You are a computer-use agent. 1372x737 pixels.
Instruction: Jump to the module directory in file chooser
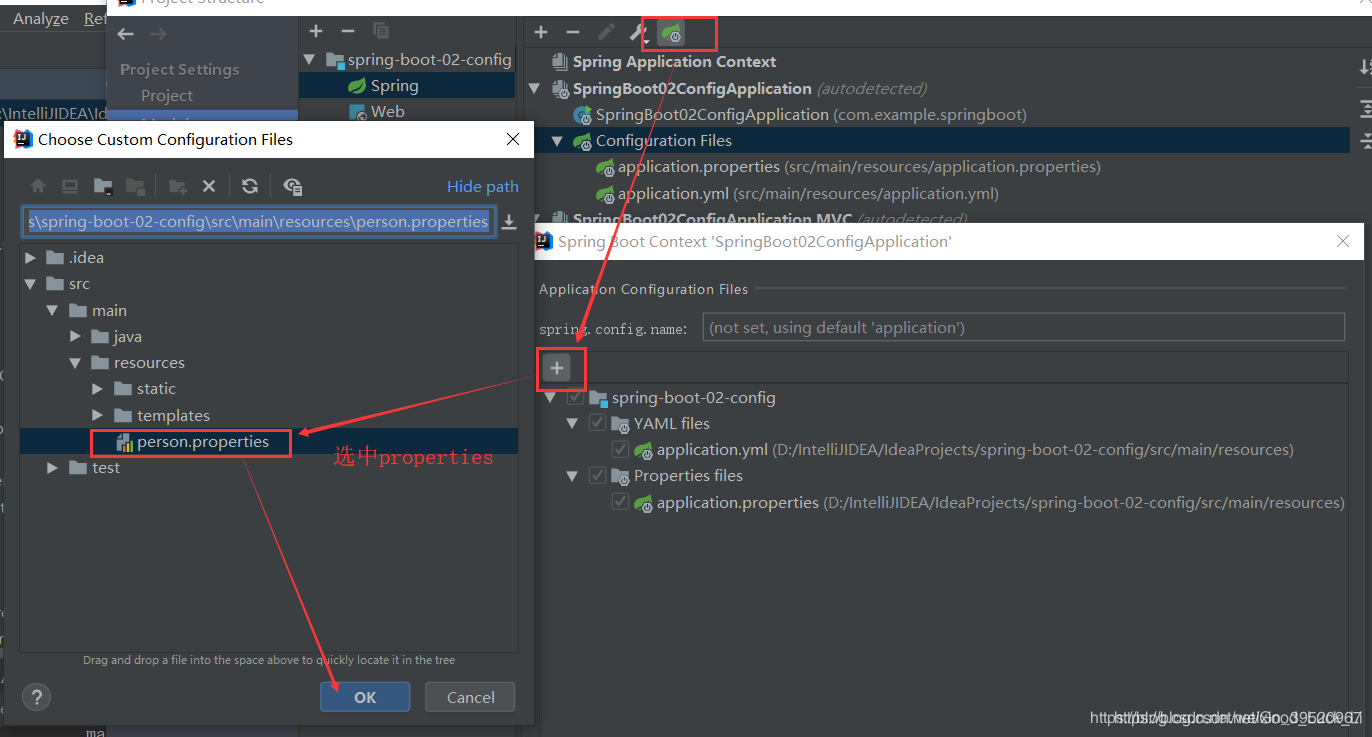tap(136, 186)
